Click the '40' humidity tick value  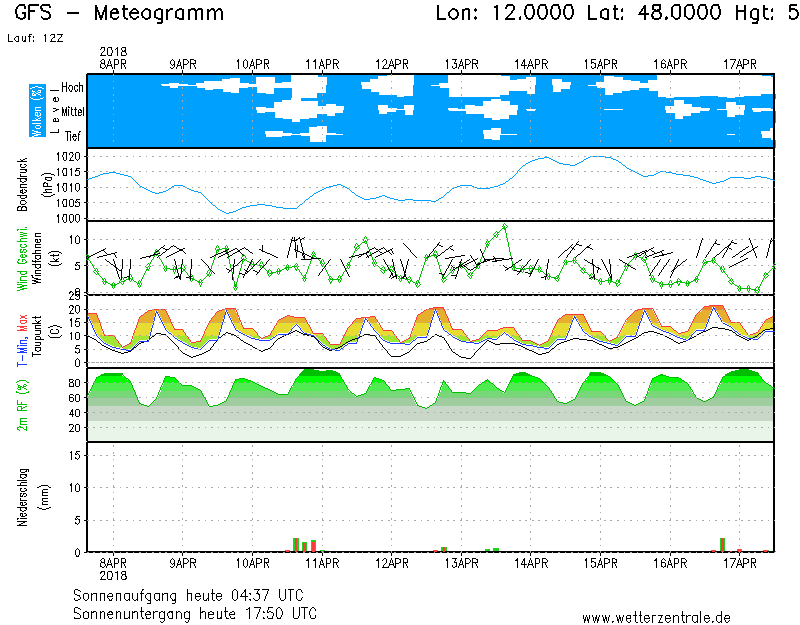[x=74, y=413]
